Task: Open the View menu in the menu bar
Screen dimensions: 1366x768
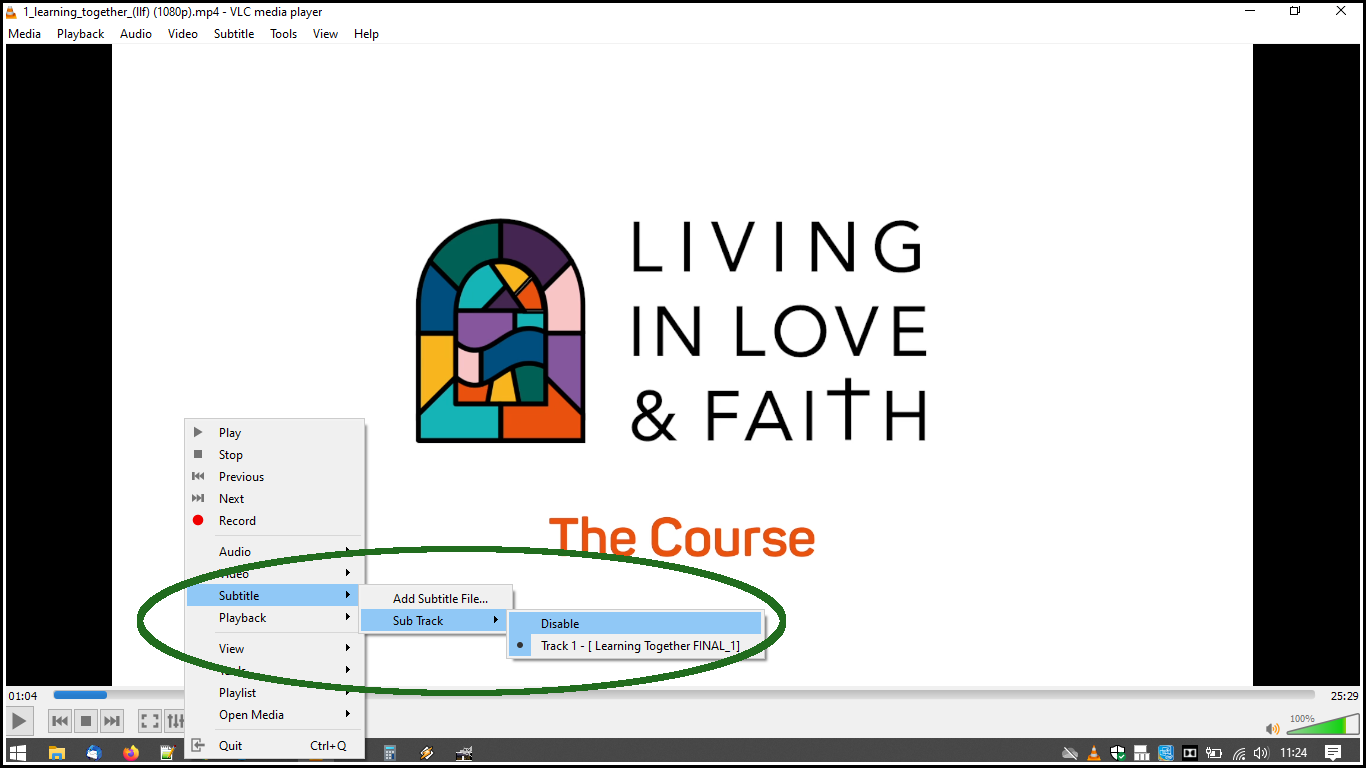Action: tap(325, 33)
